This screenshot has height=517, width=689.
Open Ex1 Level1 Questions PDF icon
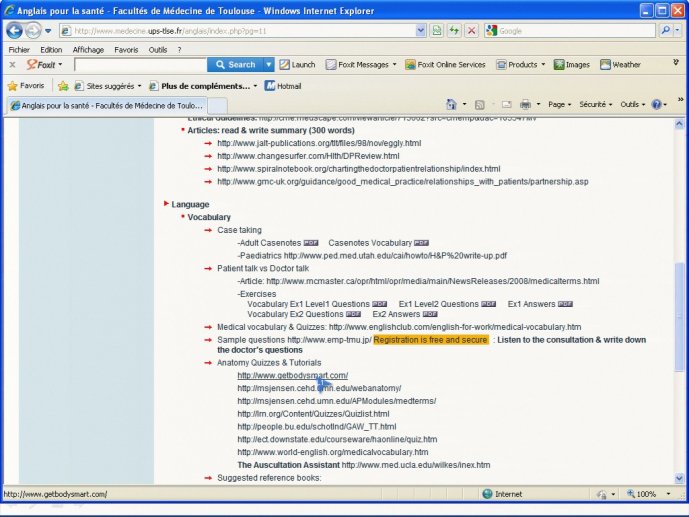380,304
